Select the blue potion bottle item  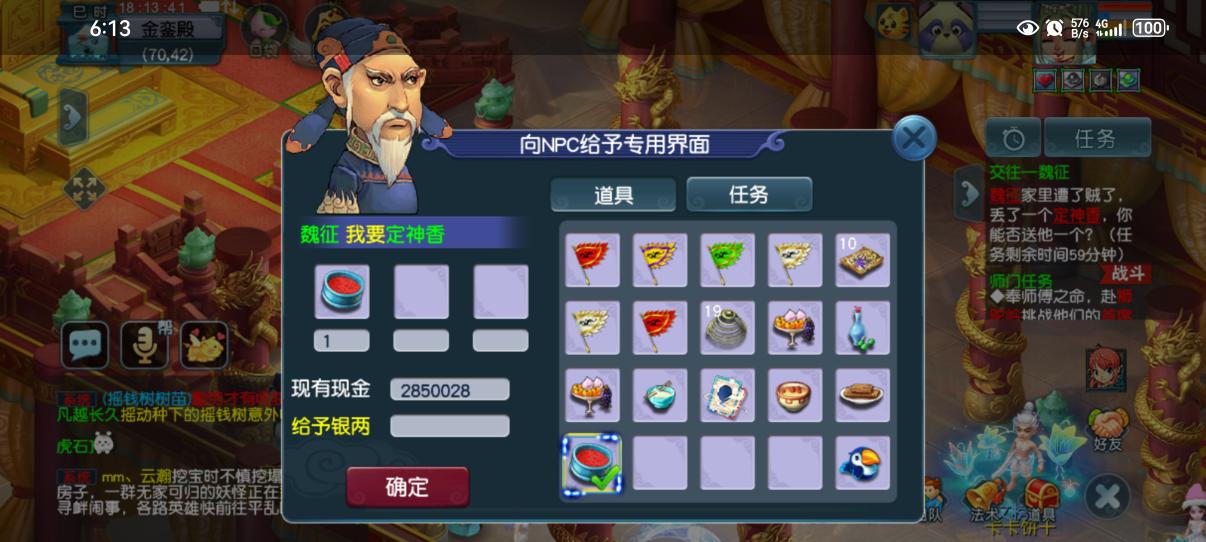(x=862, y=328)
